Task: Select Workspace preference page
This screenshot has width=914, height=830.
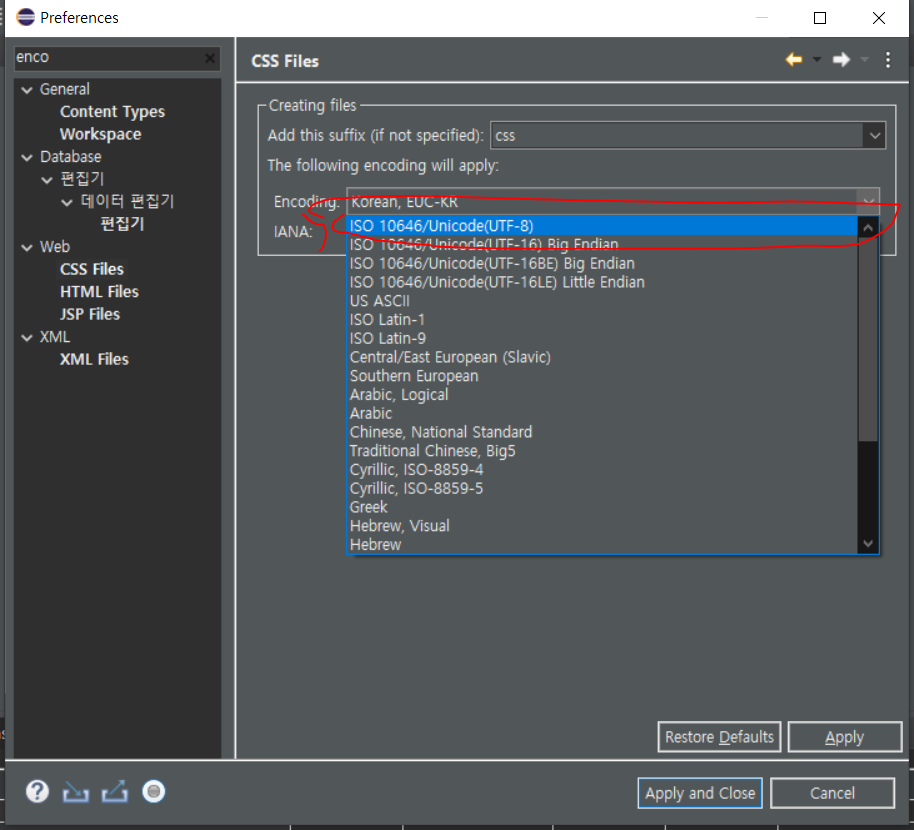Action: click(100, 134)
